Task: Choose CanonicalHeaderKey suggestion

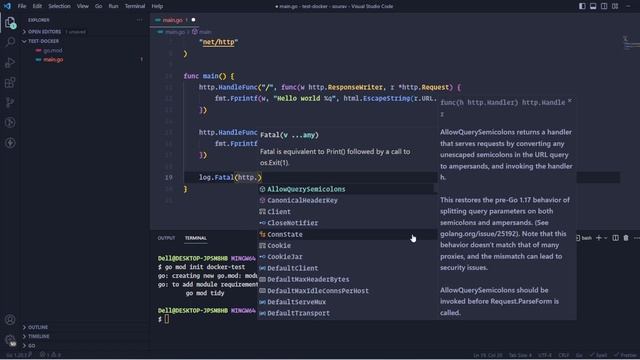Action: (x=347, y=200)
